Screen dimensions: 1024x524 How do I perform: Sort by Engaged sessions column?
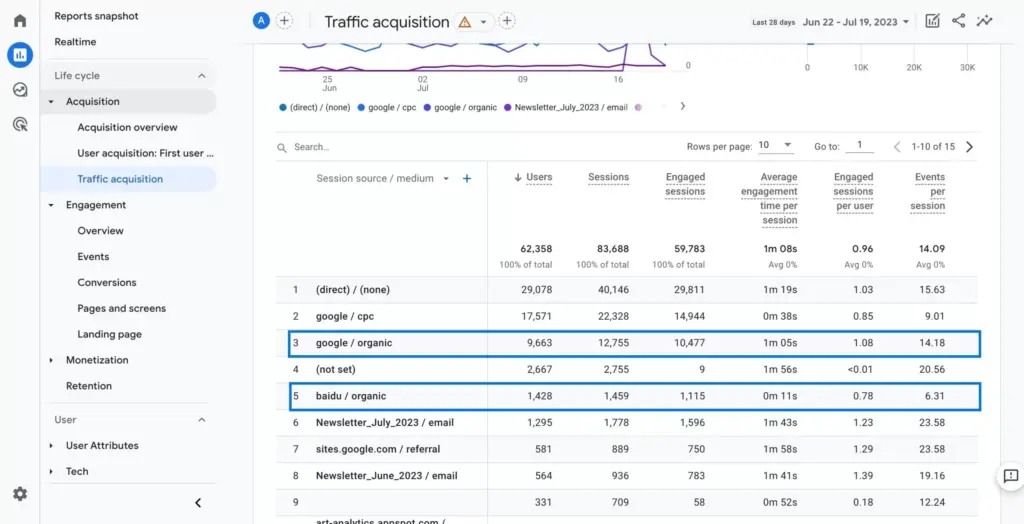coord(685,184)
